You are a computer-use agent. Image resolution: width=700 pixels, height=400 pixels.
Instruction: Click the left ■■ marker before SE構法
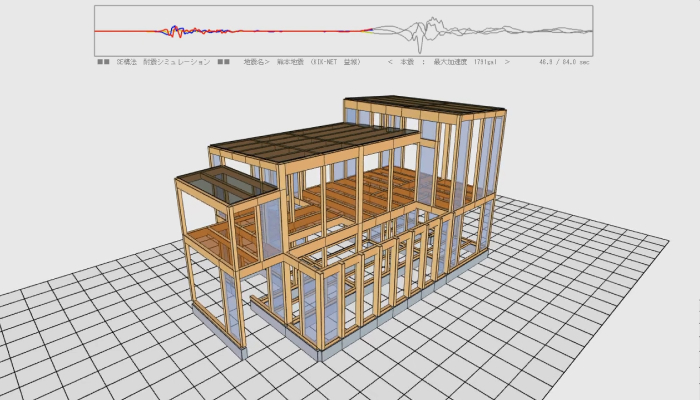point(103,62)
